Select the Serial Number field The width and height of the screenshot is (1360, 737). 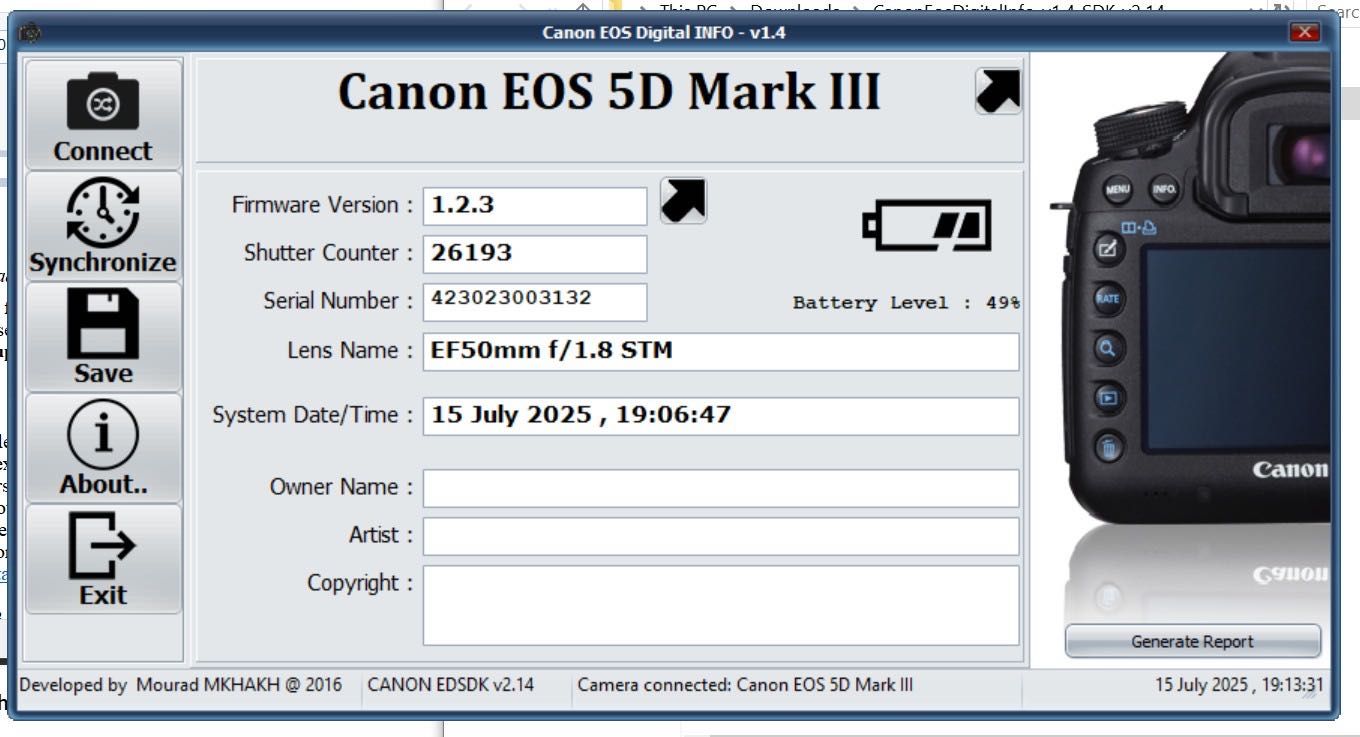535,302
